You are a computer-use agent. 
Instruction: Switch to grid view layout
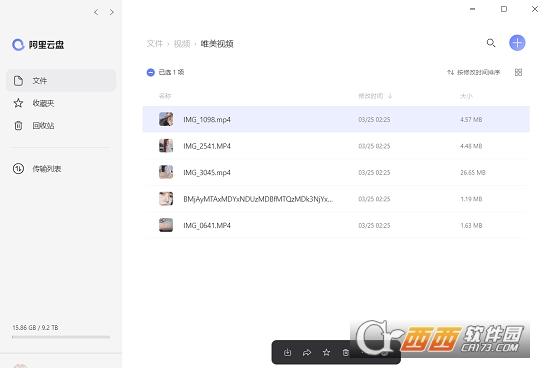click(518, 72)
